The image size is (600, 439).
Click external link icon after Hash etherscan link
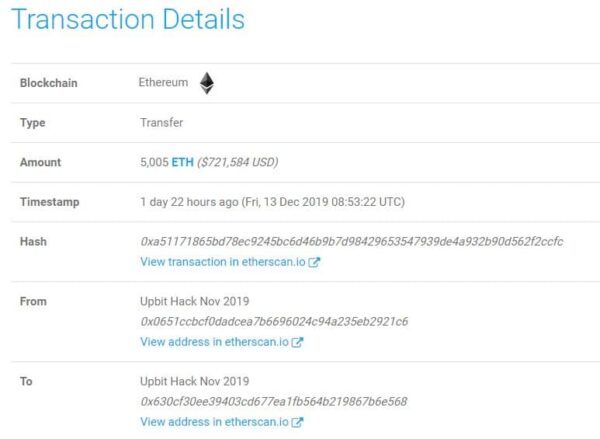[314, 262]
